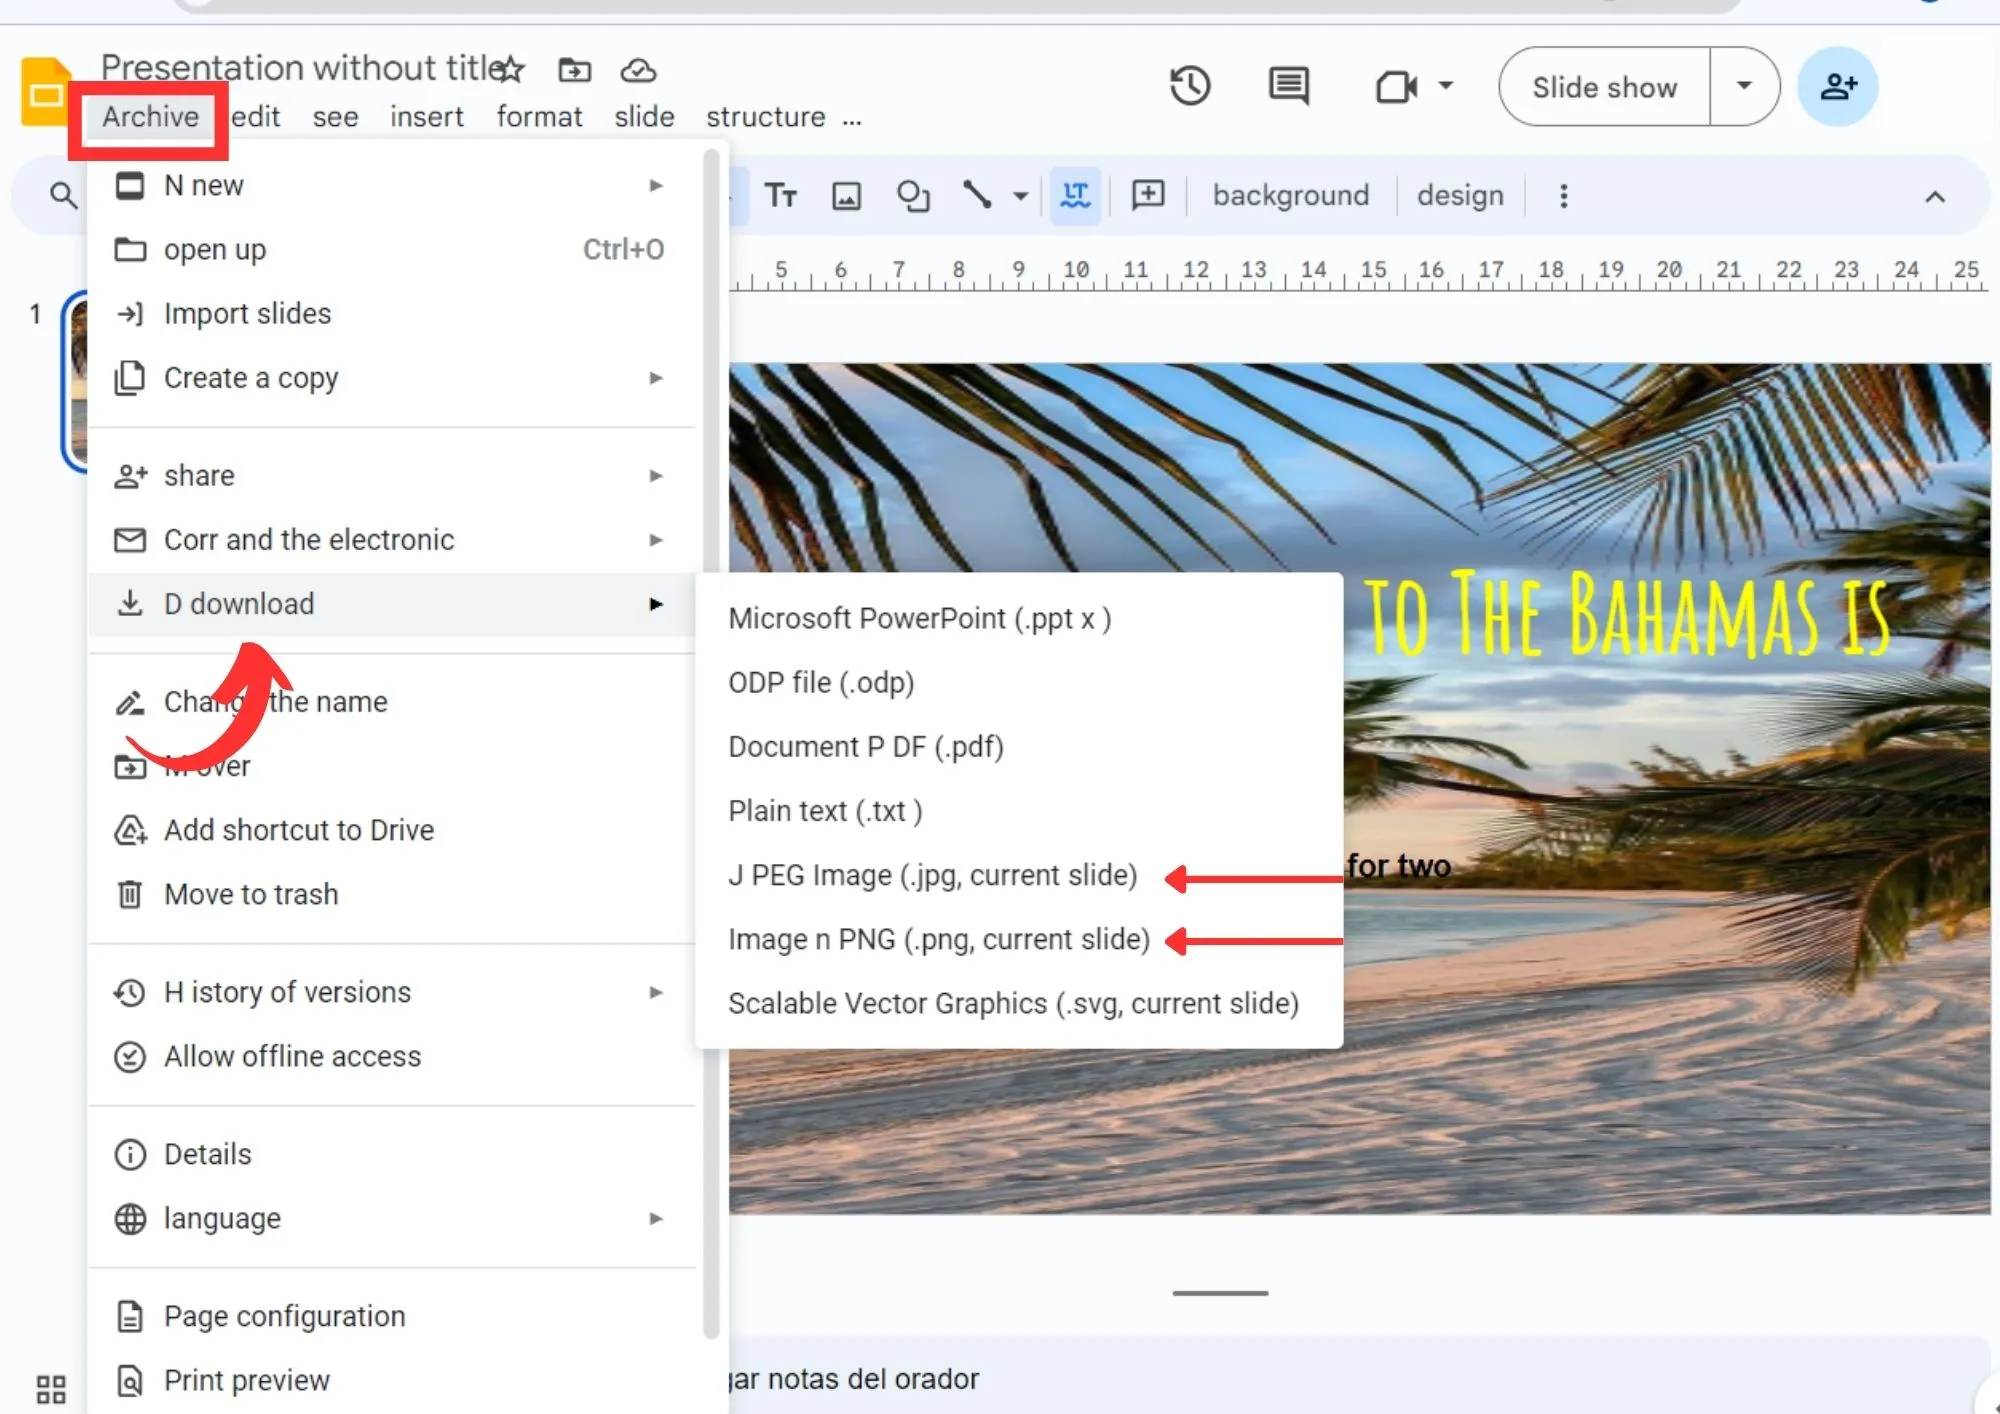Select the 'D download' menu entry
The width and height of the screenshot is (2000, 1414).
click(391, 604)
